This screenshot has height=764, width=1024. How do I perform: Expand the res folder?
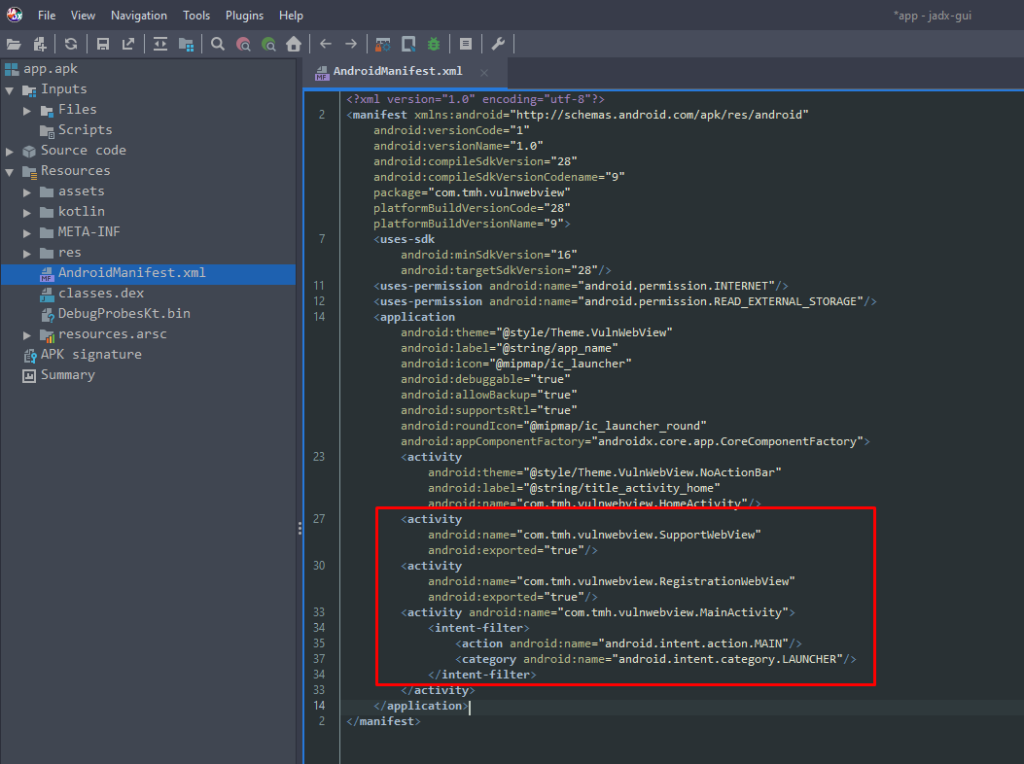coord(27,253)
